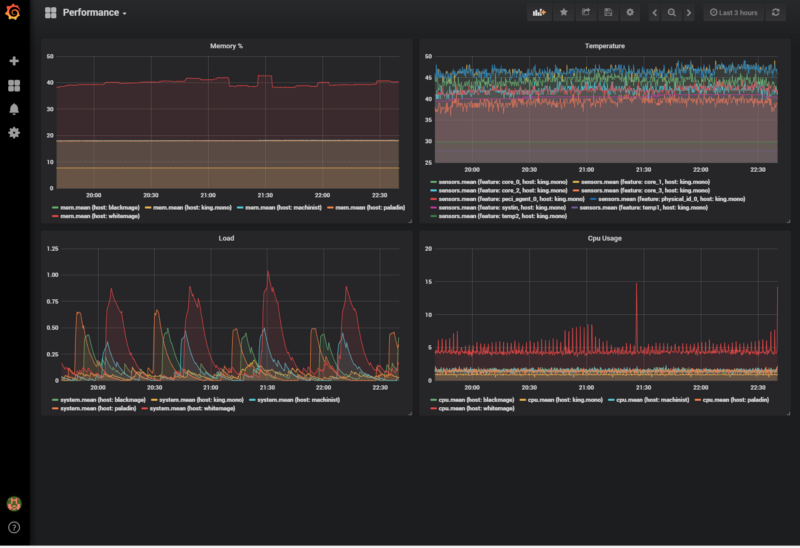Open the Grafana logo home menu

pyautogui.click(x=13, y=12)
